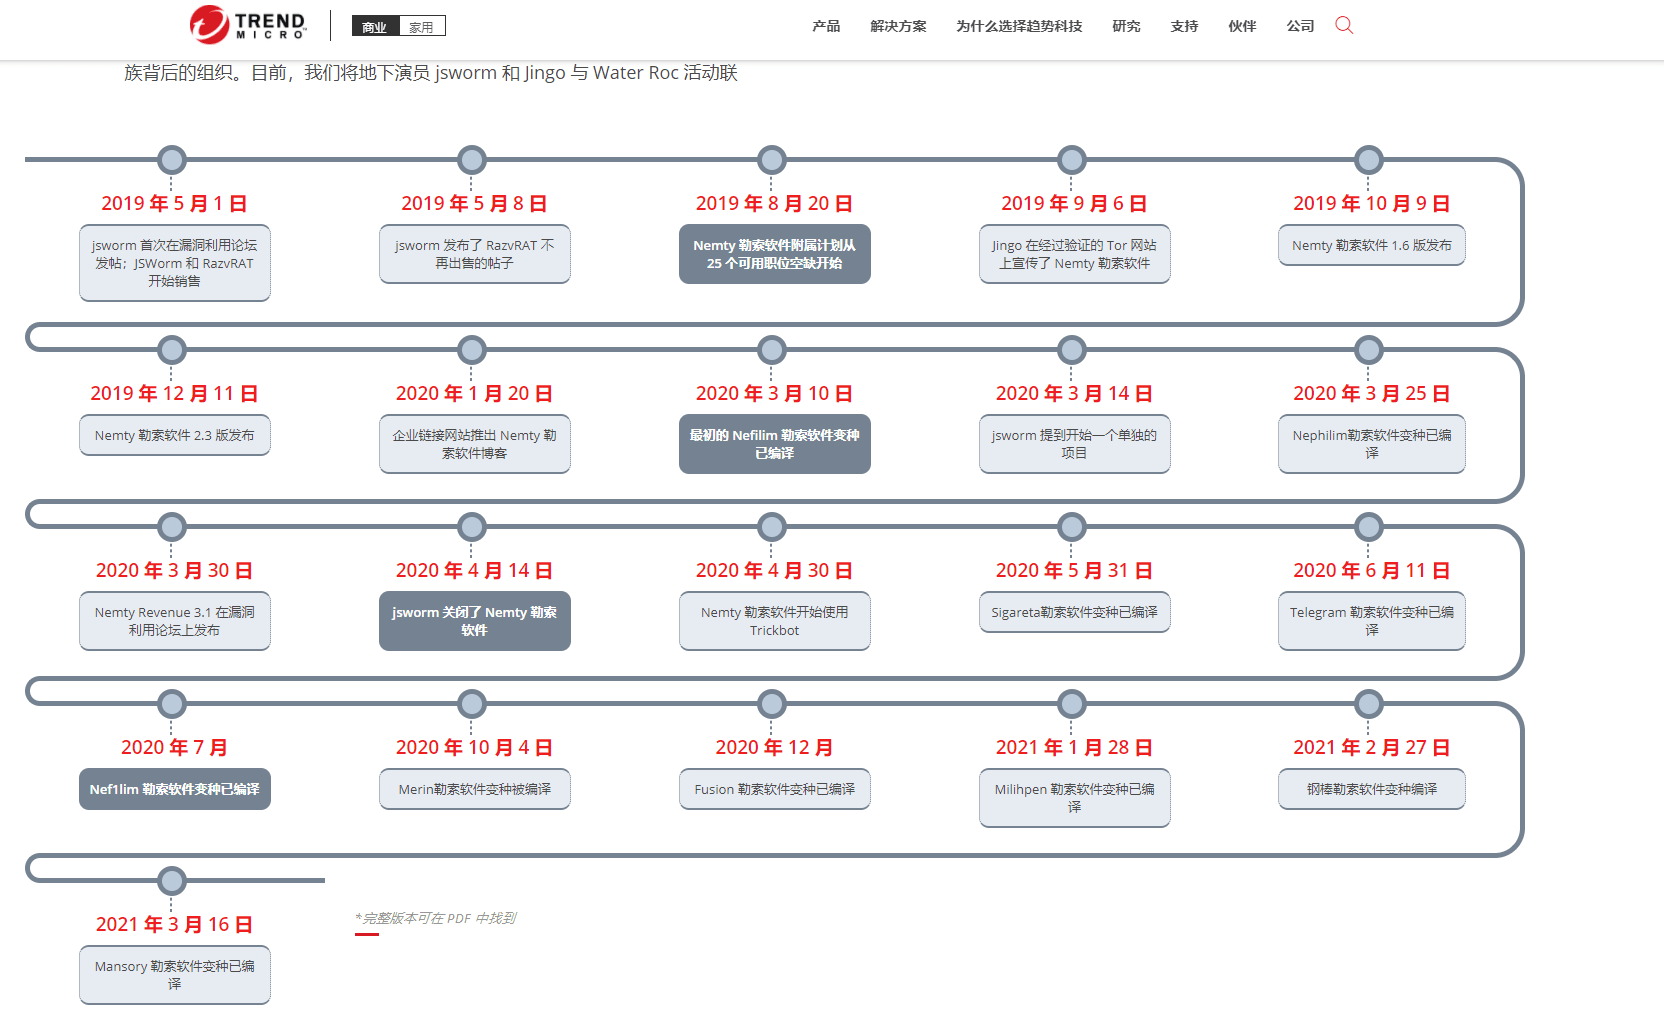Click the Nemty 勒索软件 2.3 版发布 card

(x=175, y=435)
